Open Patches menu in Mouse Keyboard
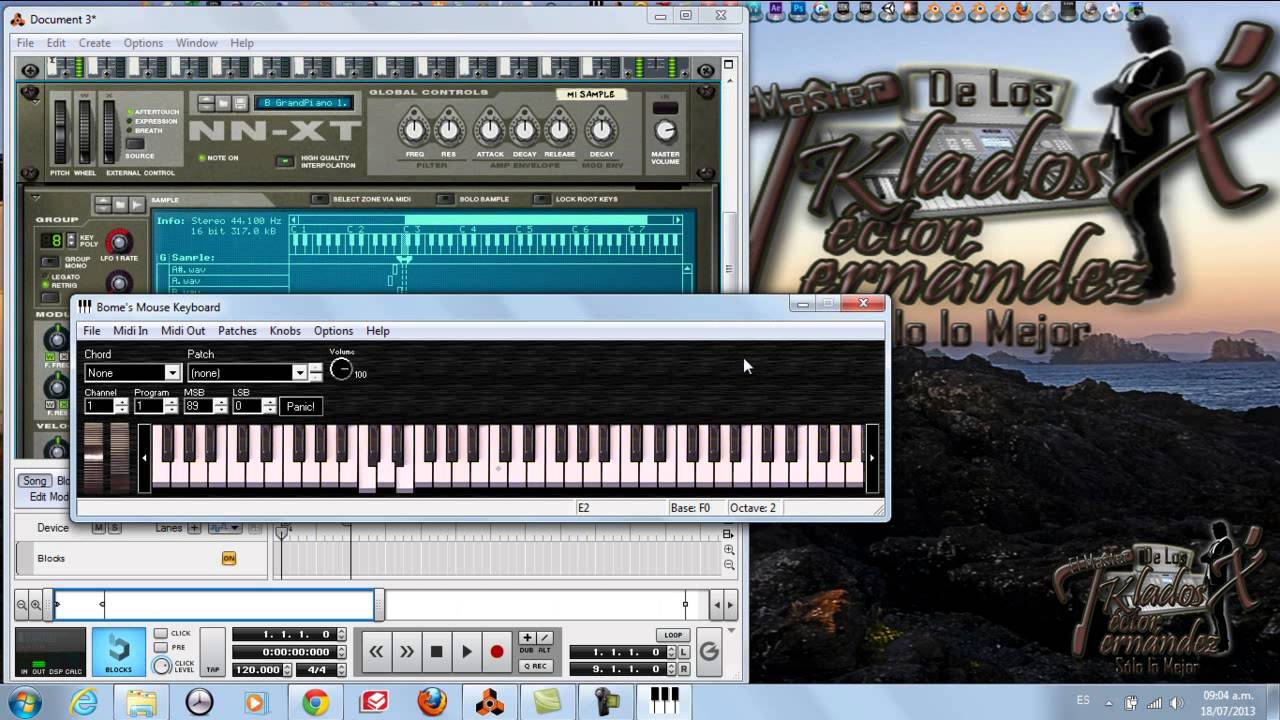This screenshot has width=1280, height=720. click(237, 331)
